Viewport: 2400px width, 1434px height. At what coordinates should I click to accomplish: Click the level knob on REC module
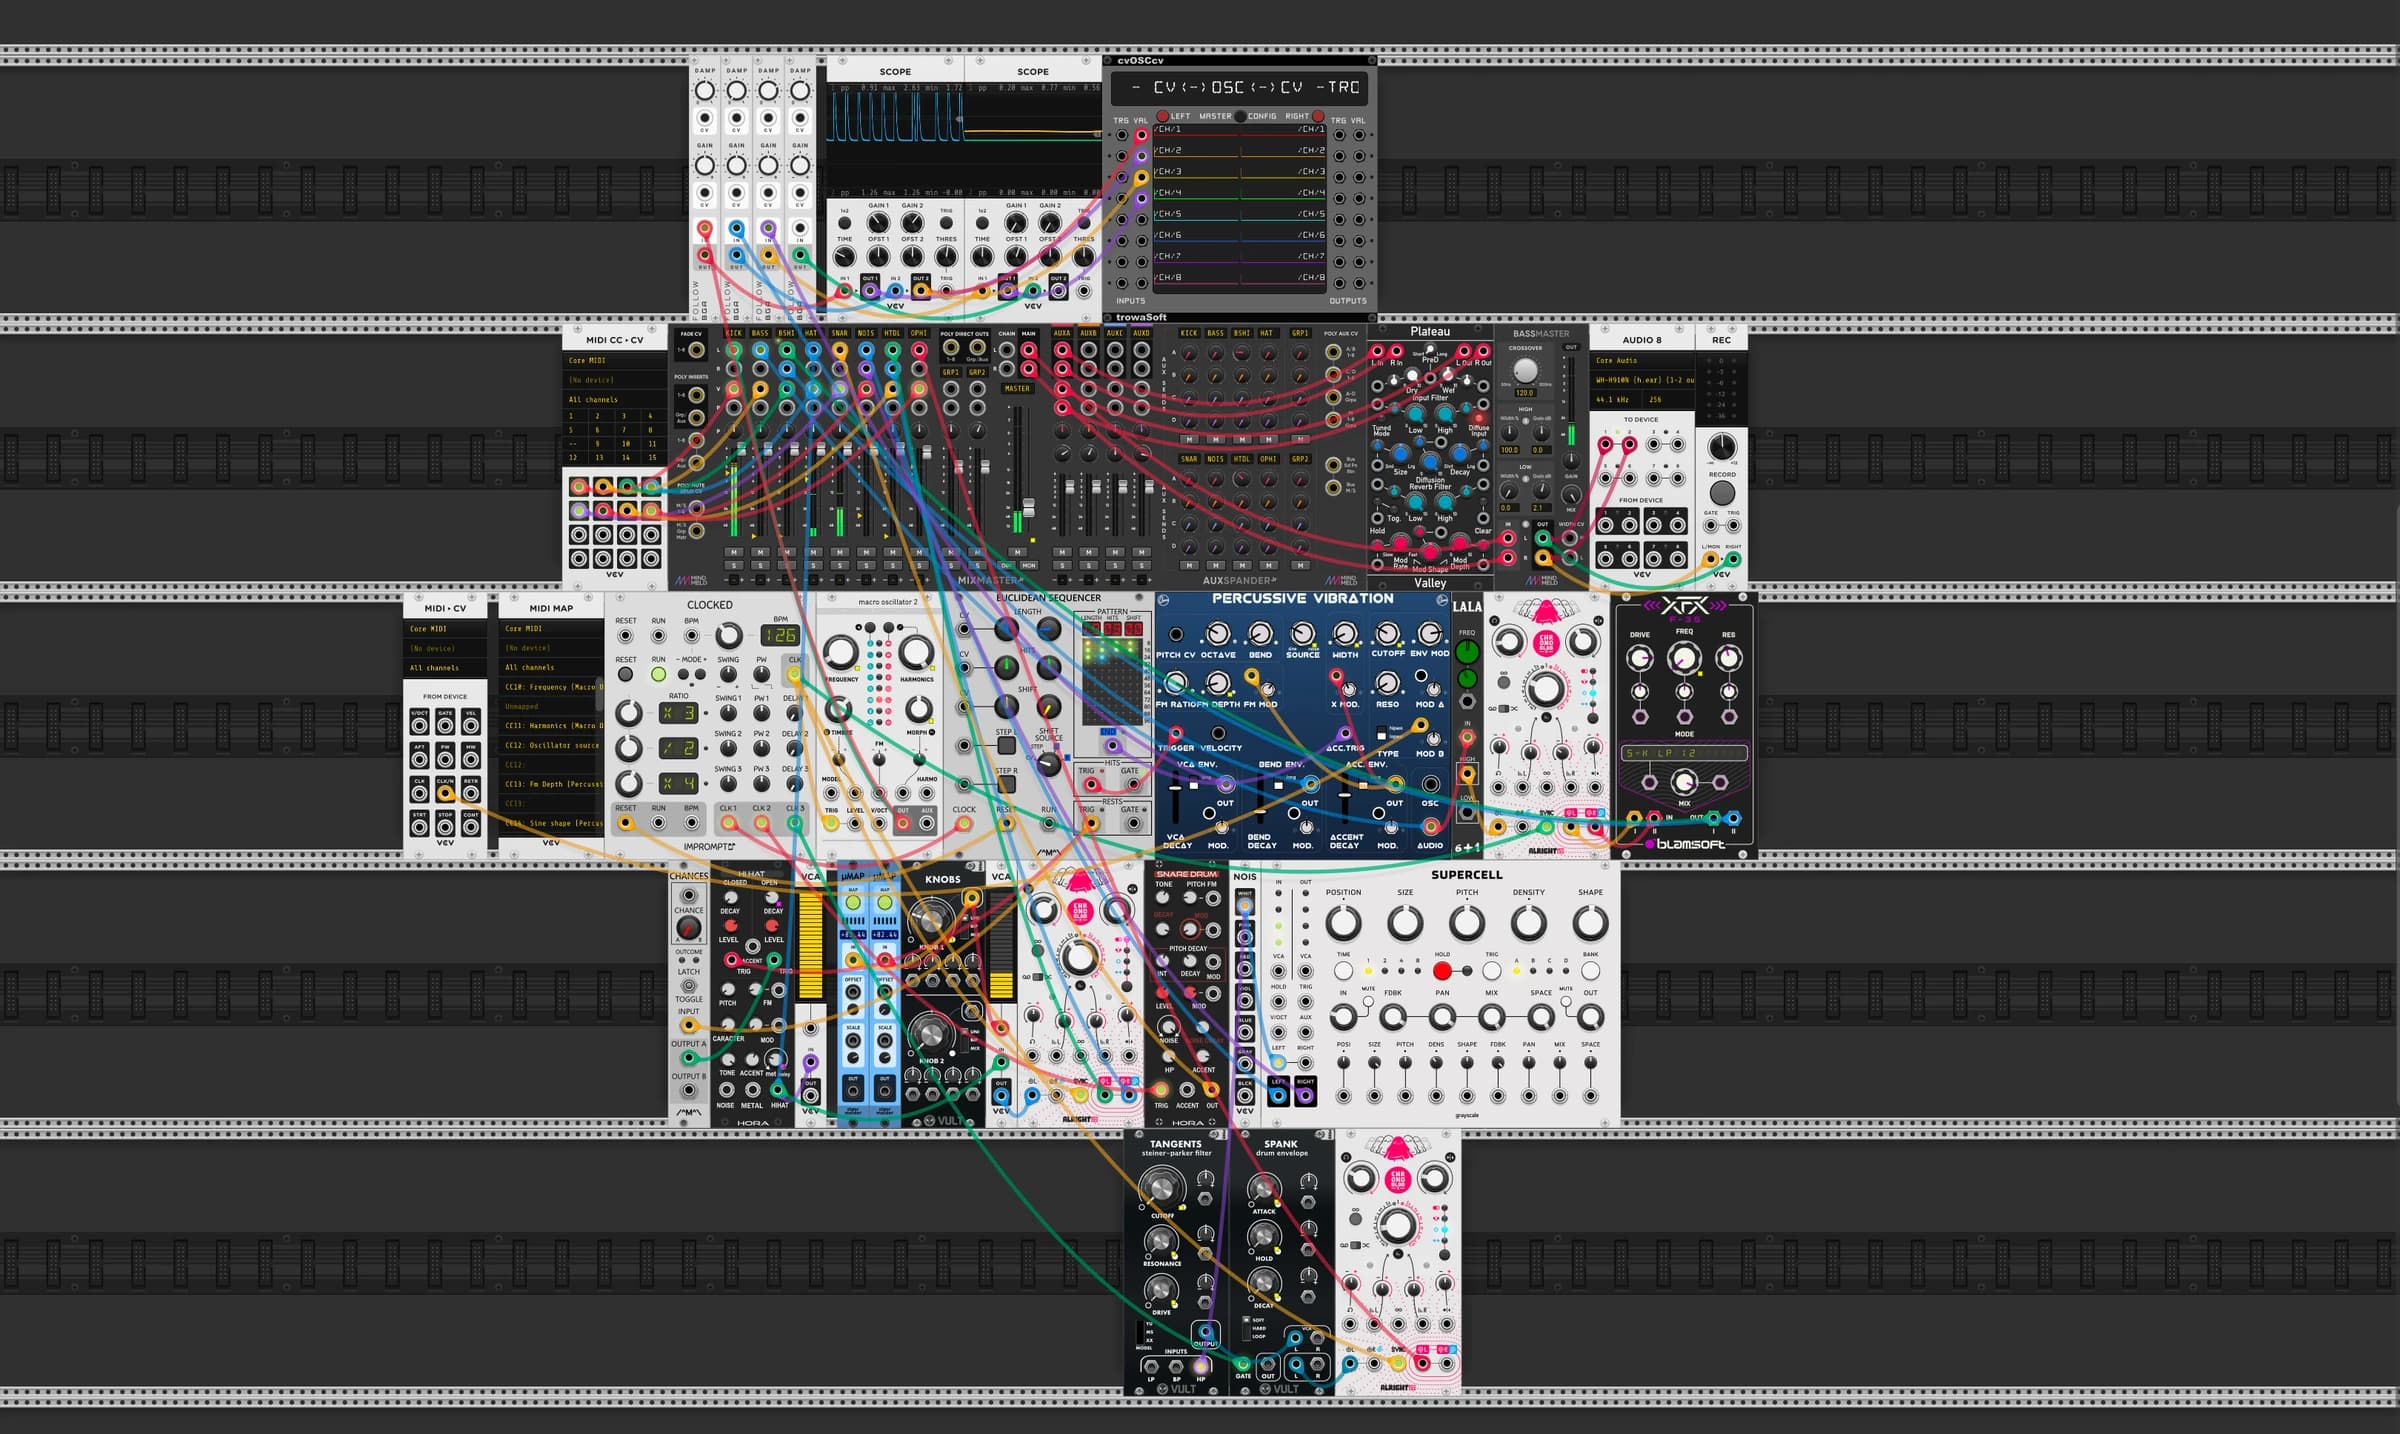tap(1722, 446)
